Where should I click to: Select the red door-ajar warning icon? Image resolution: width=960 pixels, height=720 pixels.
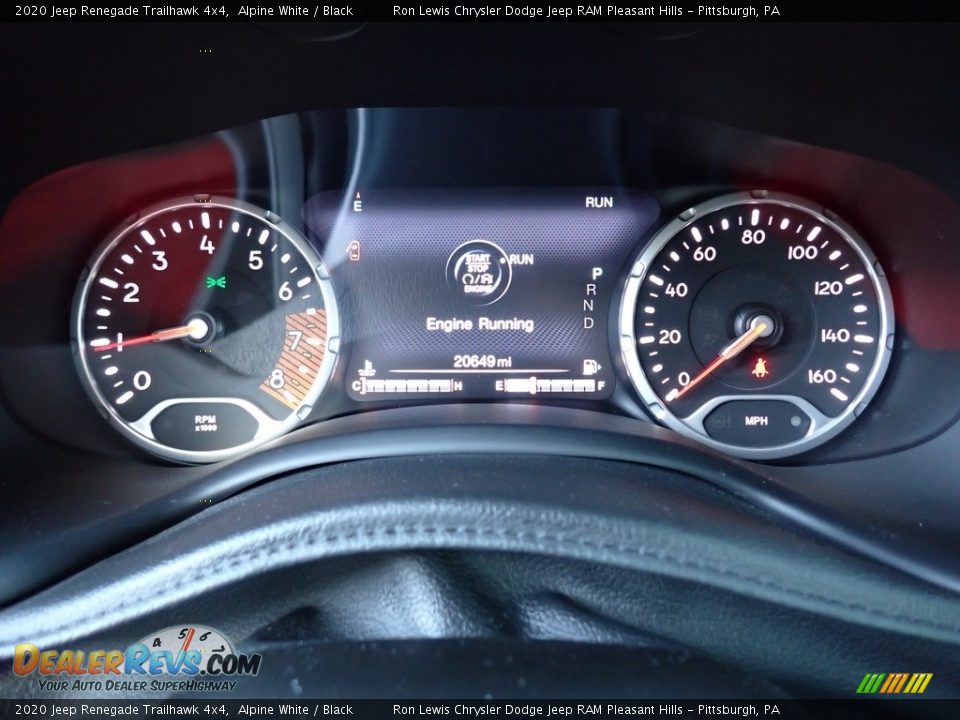tap(354, 250)
